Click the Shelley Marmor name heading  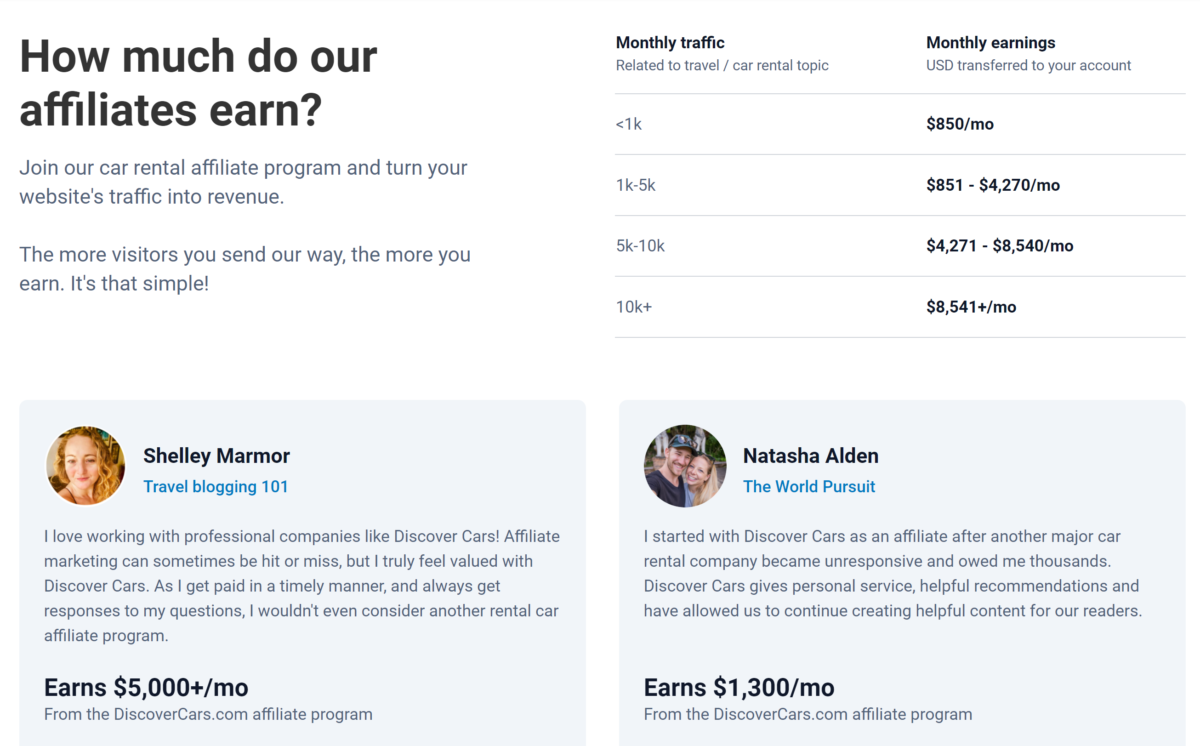tap(216, 456)
